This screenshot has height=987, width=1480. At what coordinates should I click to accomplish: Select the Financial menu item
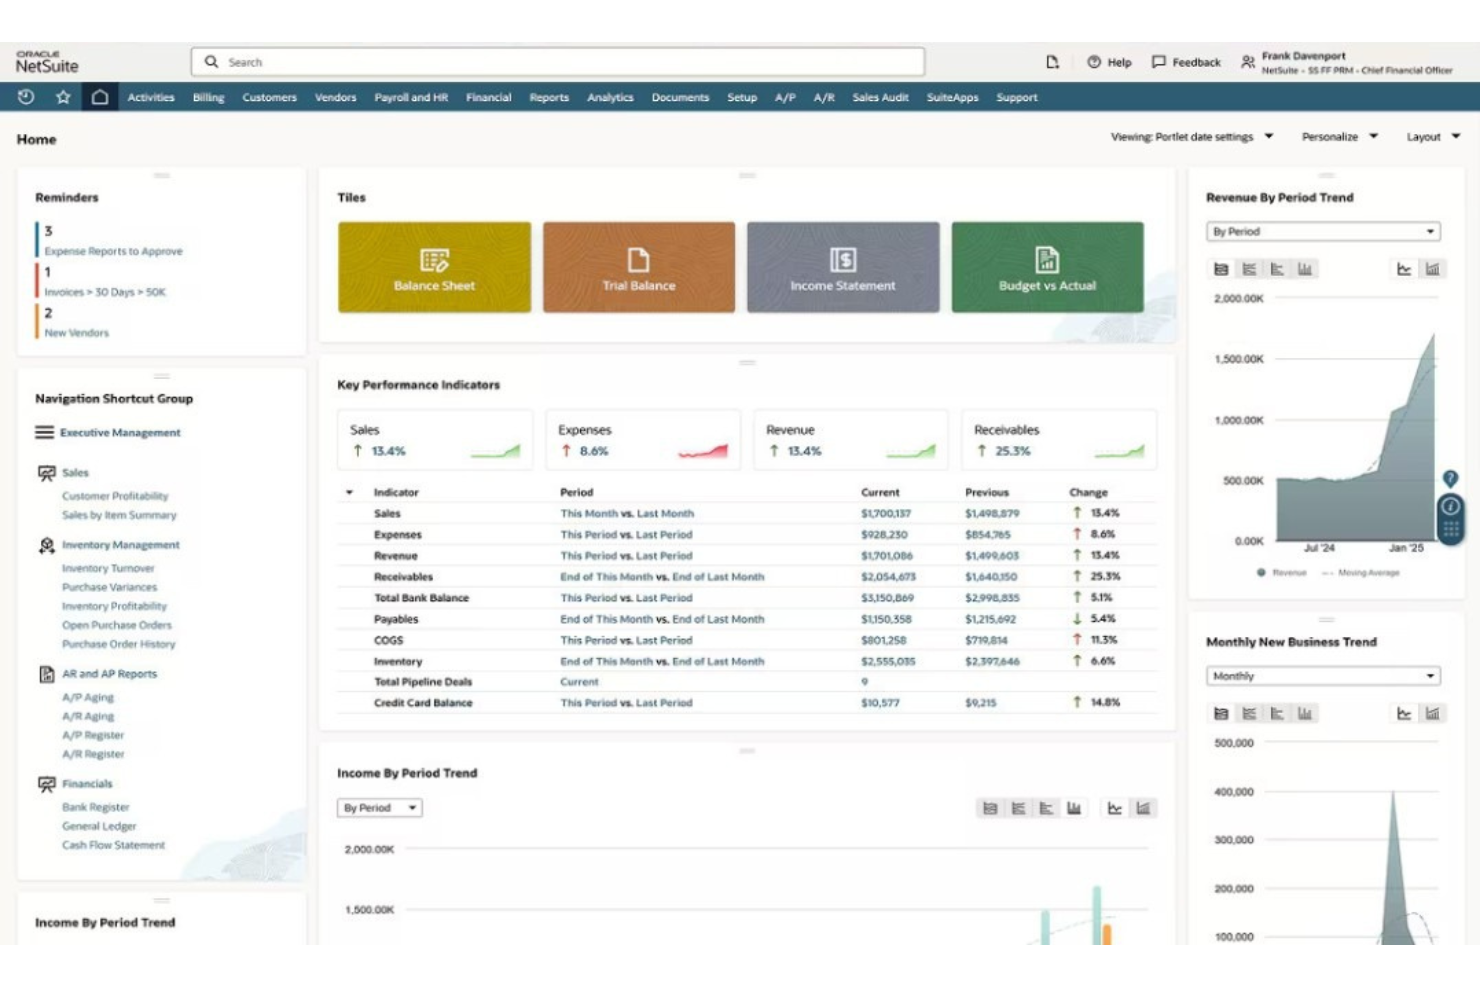489,97
